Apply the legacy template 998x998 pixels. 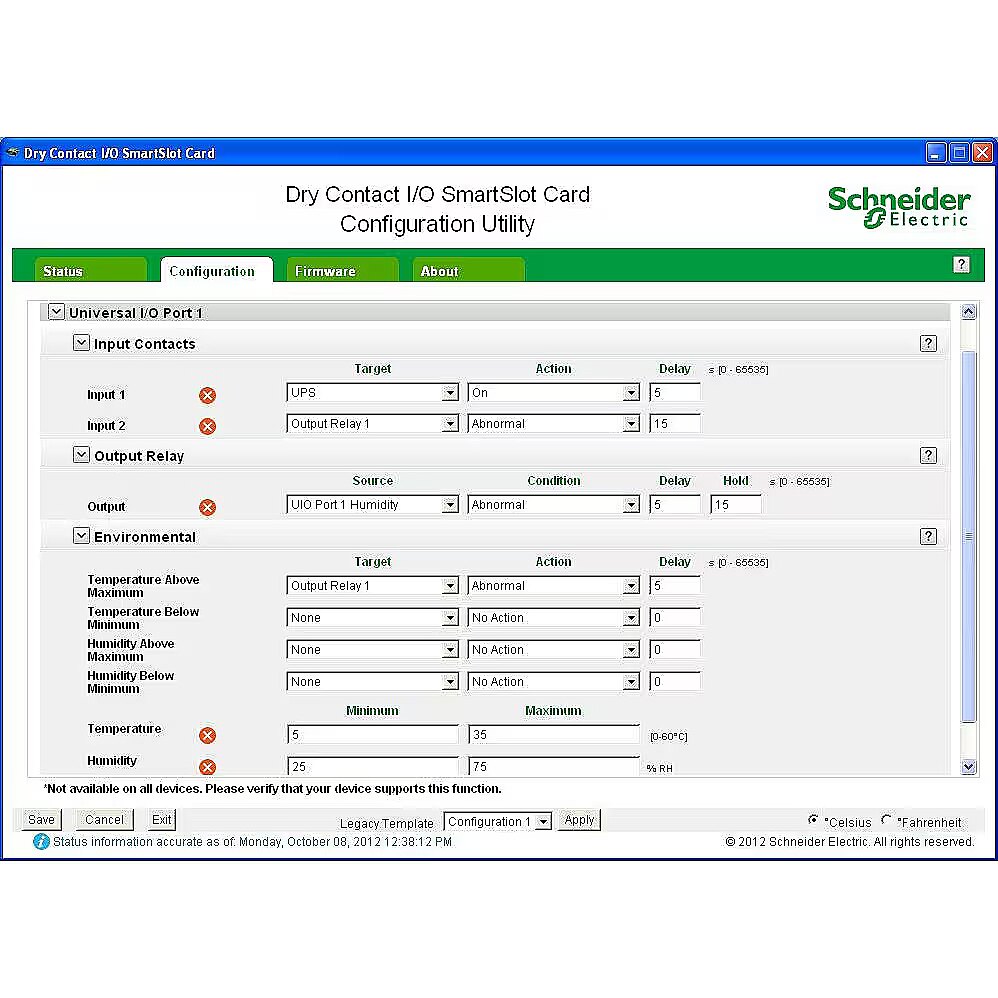[x=579, y=820]
